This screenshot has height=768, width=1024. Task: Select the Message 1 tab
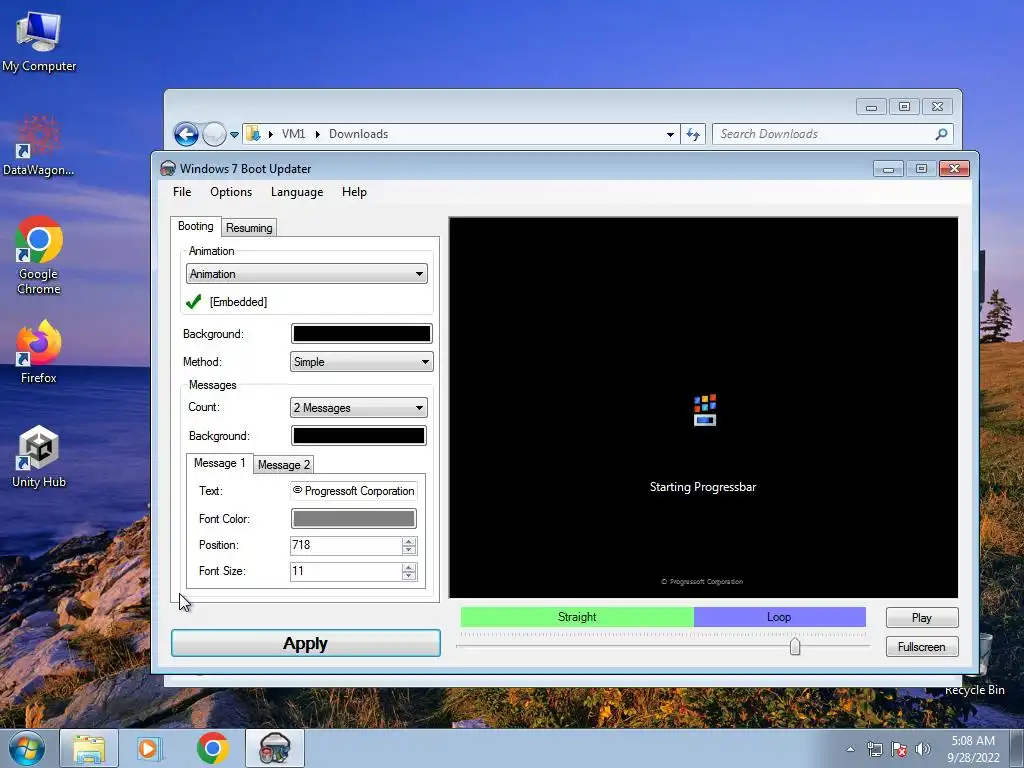[219, 463]
